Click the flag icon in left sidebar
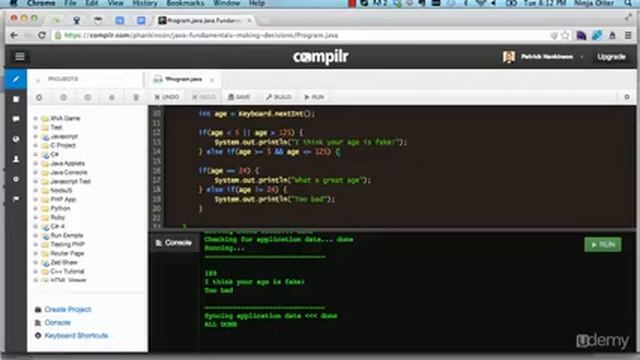 coord(16,199)
